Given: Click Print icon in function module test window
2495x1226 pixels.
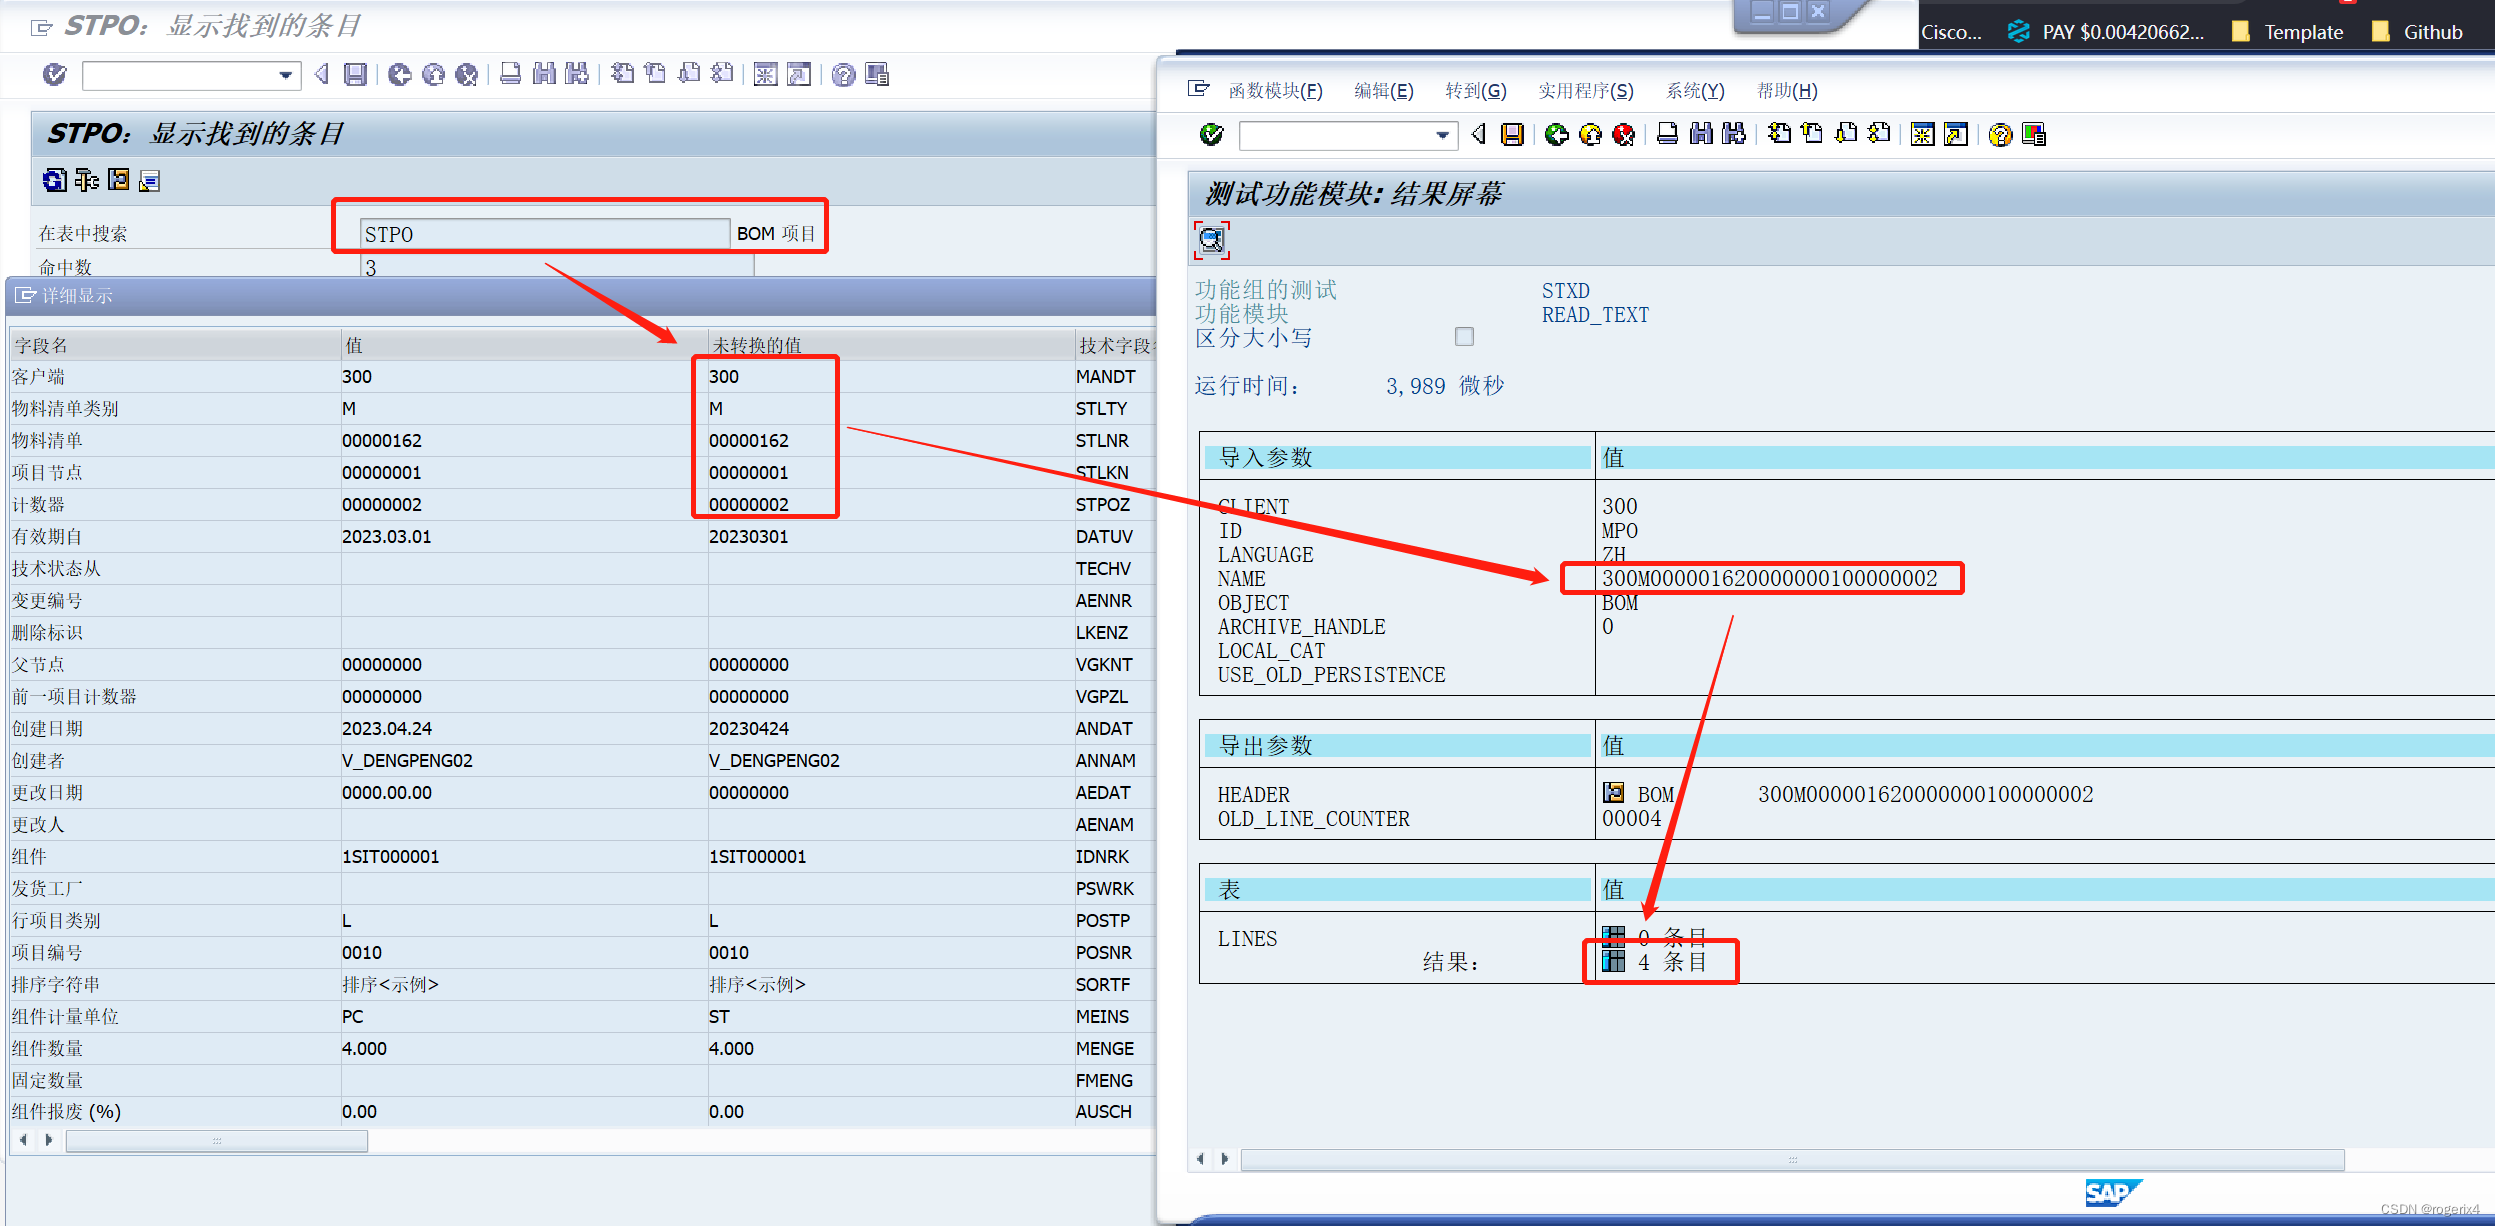Looking at the screenshot, I should pyautogui.click(x=1667, y=134).
